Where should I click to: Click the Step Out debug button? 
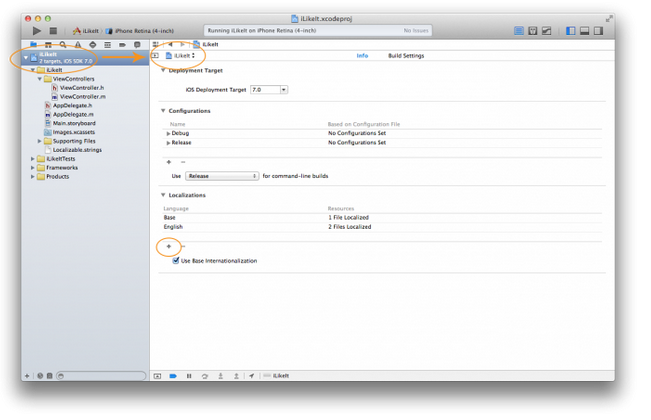tap(236, 376)
